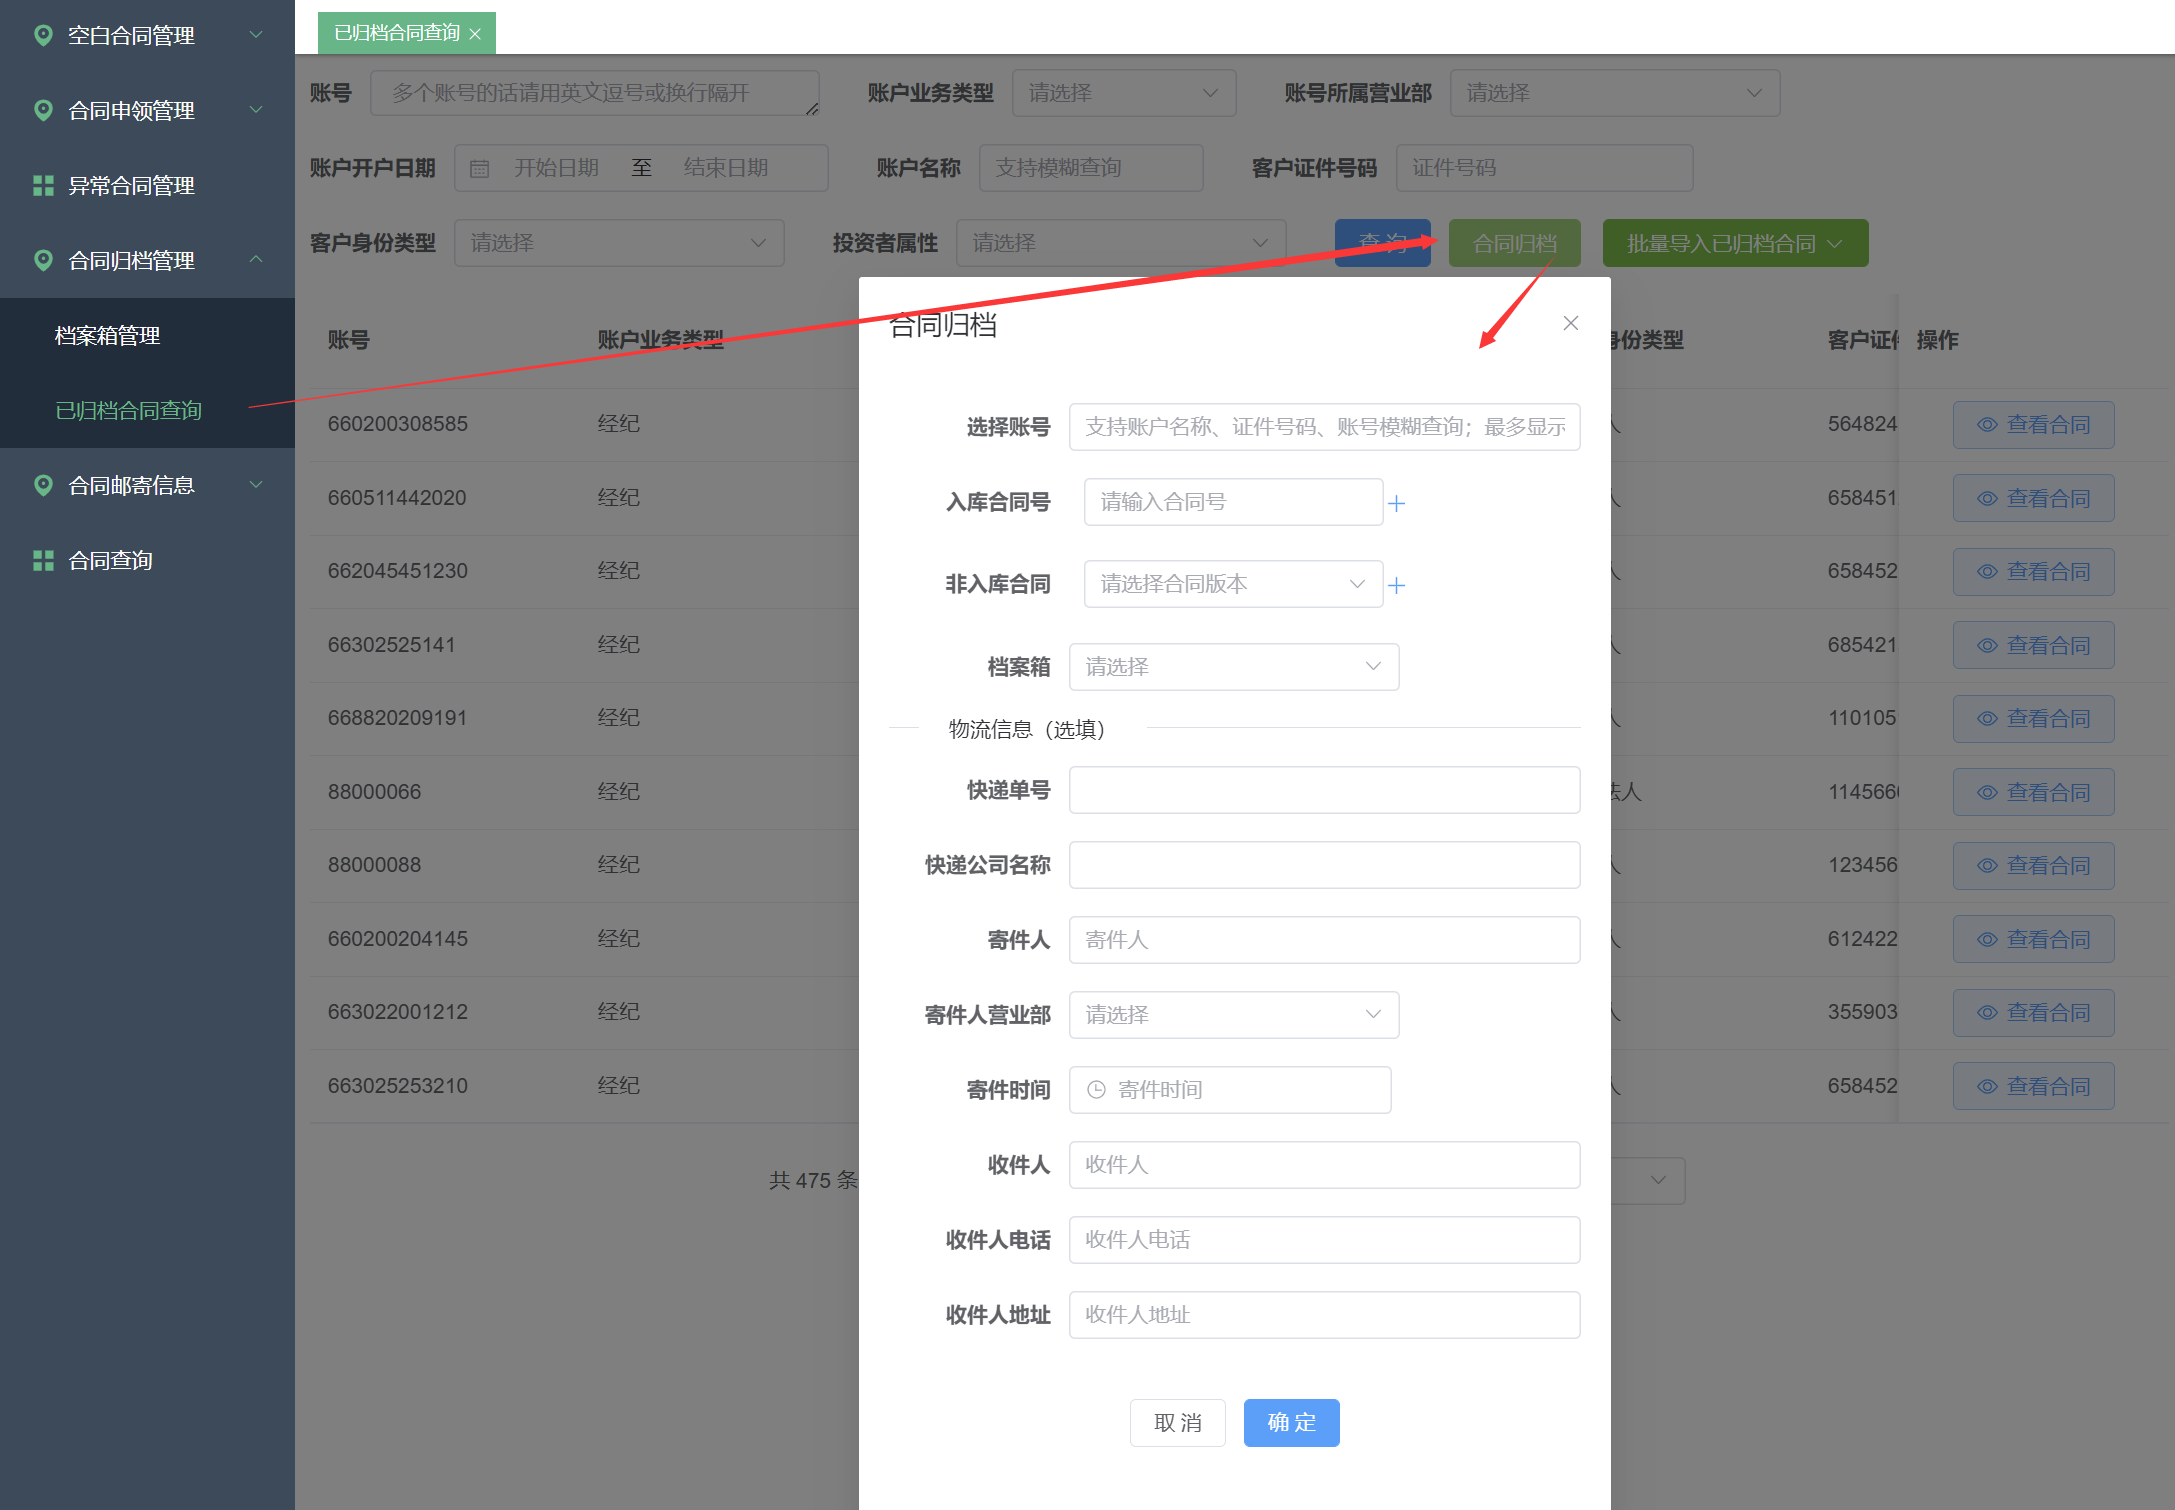Screen dimensions: 2175x1510
Task: Click the clock icon in 寄件时间 field
Action: pos(1096,1090)
